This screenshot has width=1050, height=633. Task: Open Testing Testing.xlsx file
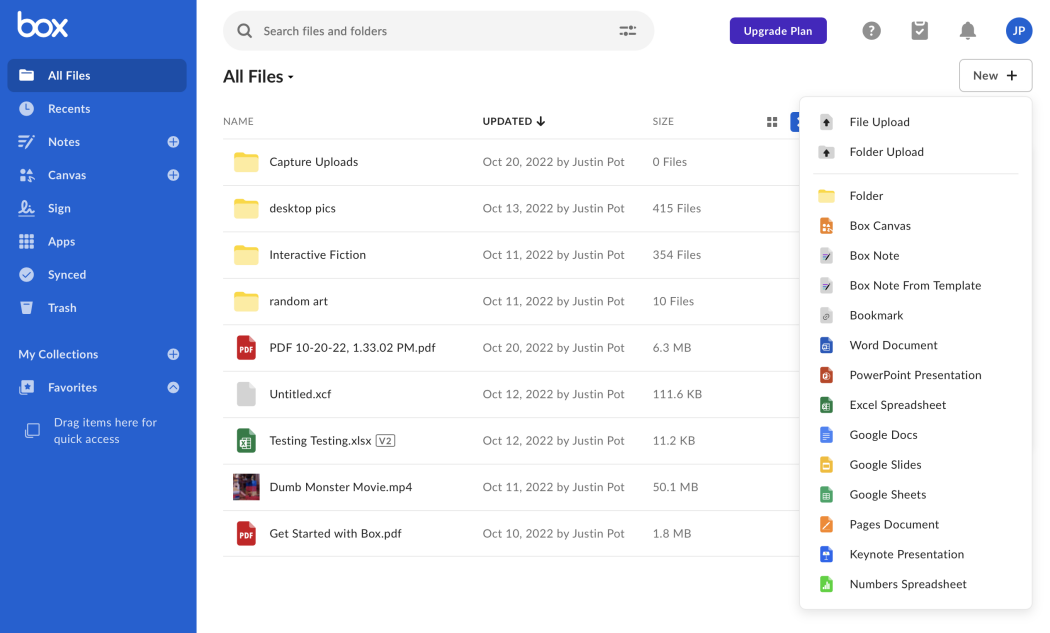pos(320,441)
